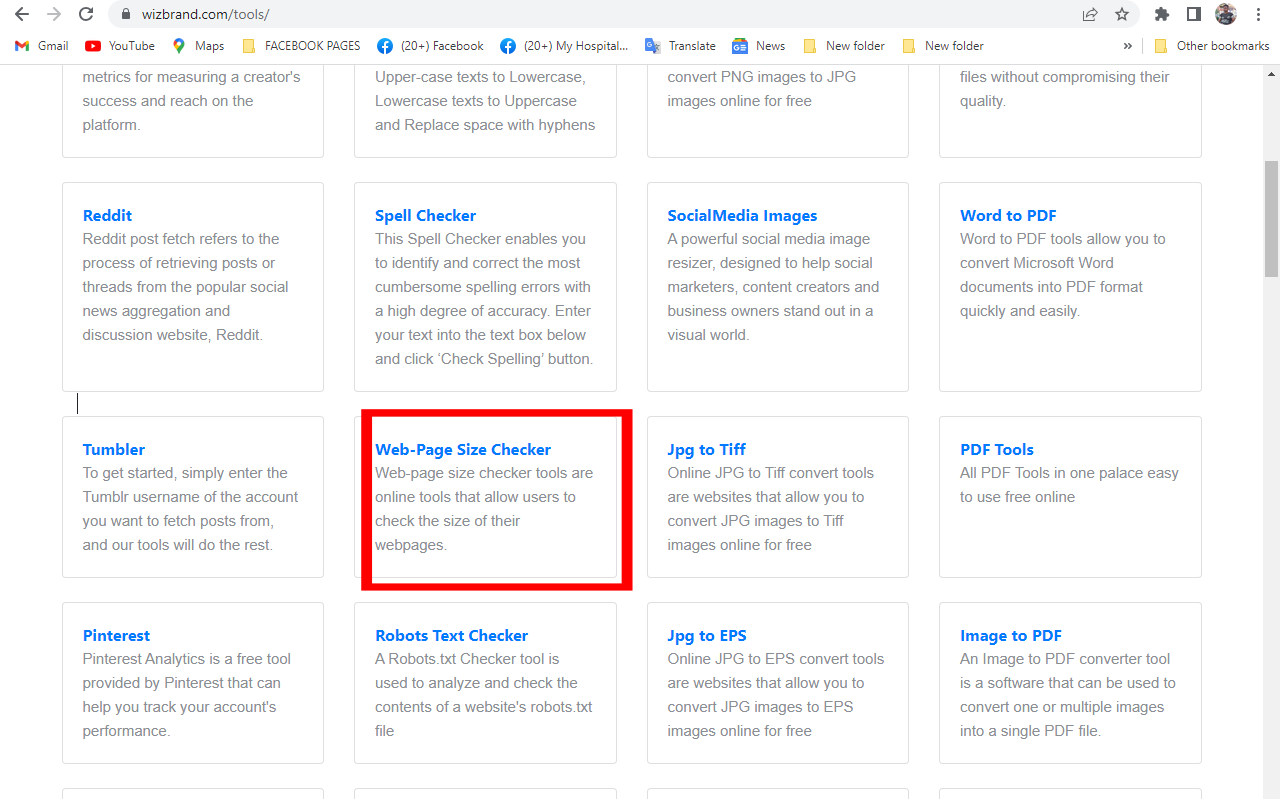Click text 'An Image to PDF converter tool'
The image size is (1280, 799).
(1065, 659)
